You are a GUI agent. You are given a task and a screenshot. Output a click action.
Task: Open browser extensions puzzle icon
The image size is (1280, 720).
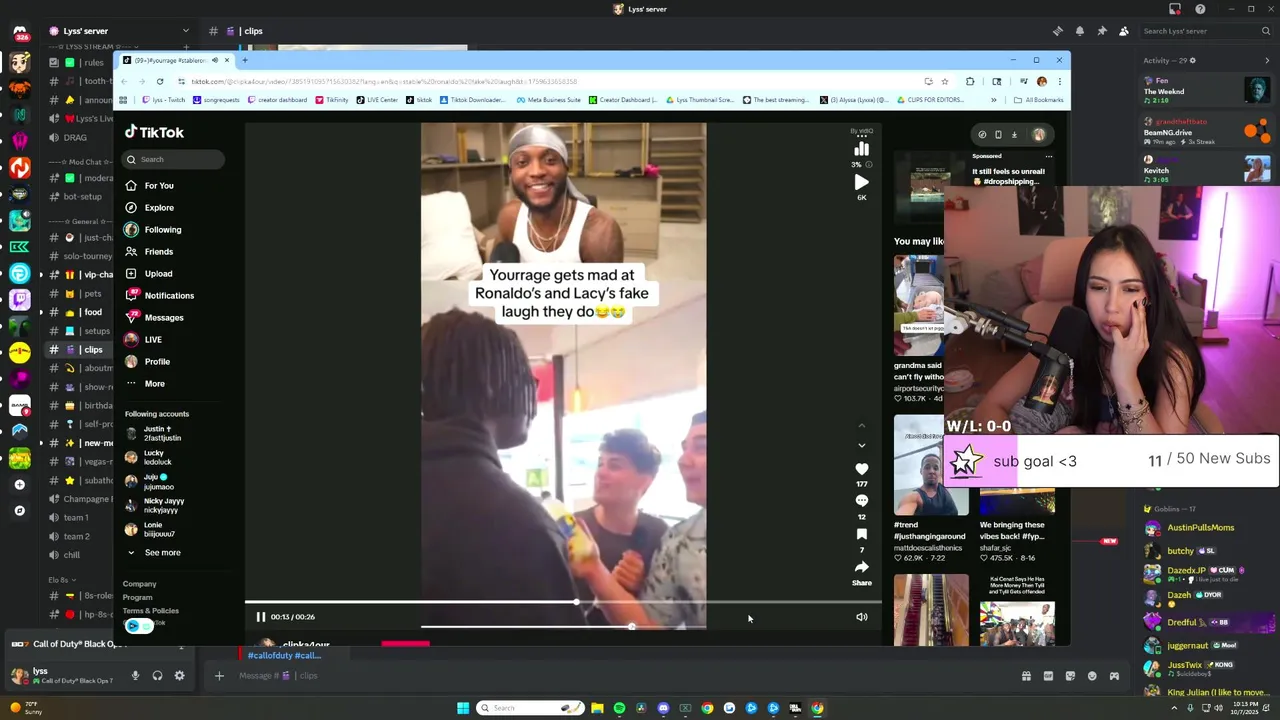(x=970, y=81)
